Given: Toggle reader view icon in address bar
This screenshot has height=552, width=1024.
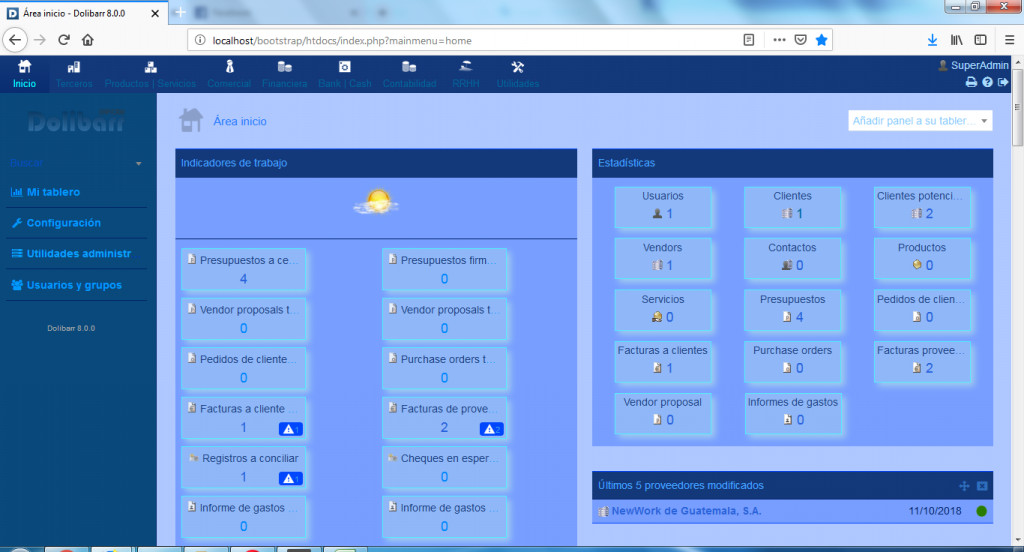Looking at the screenshot, I should [x=748, y=40].
